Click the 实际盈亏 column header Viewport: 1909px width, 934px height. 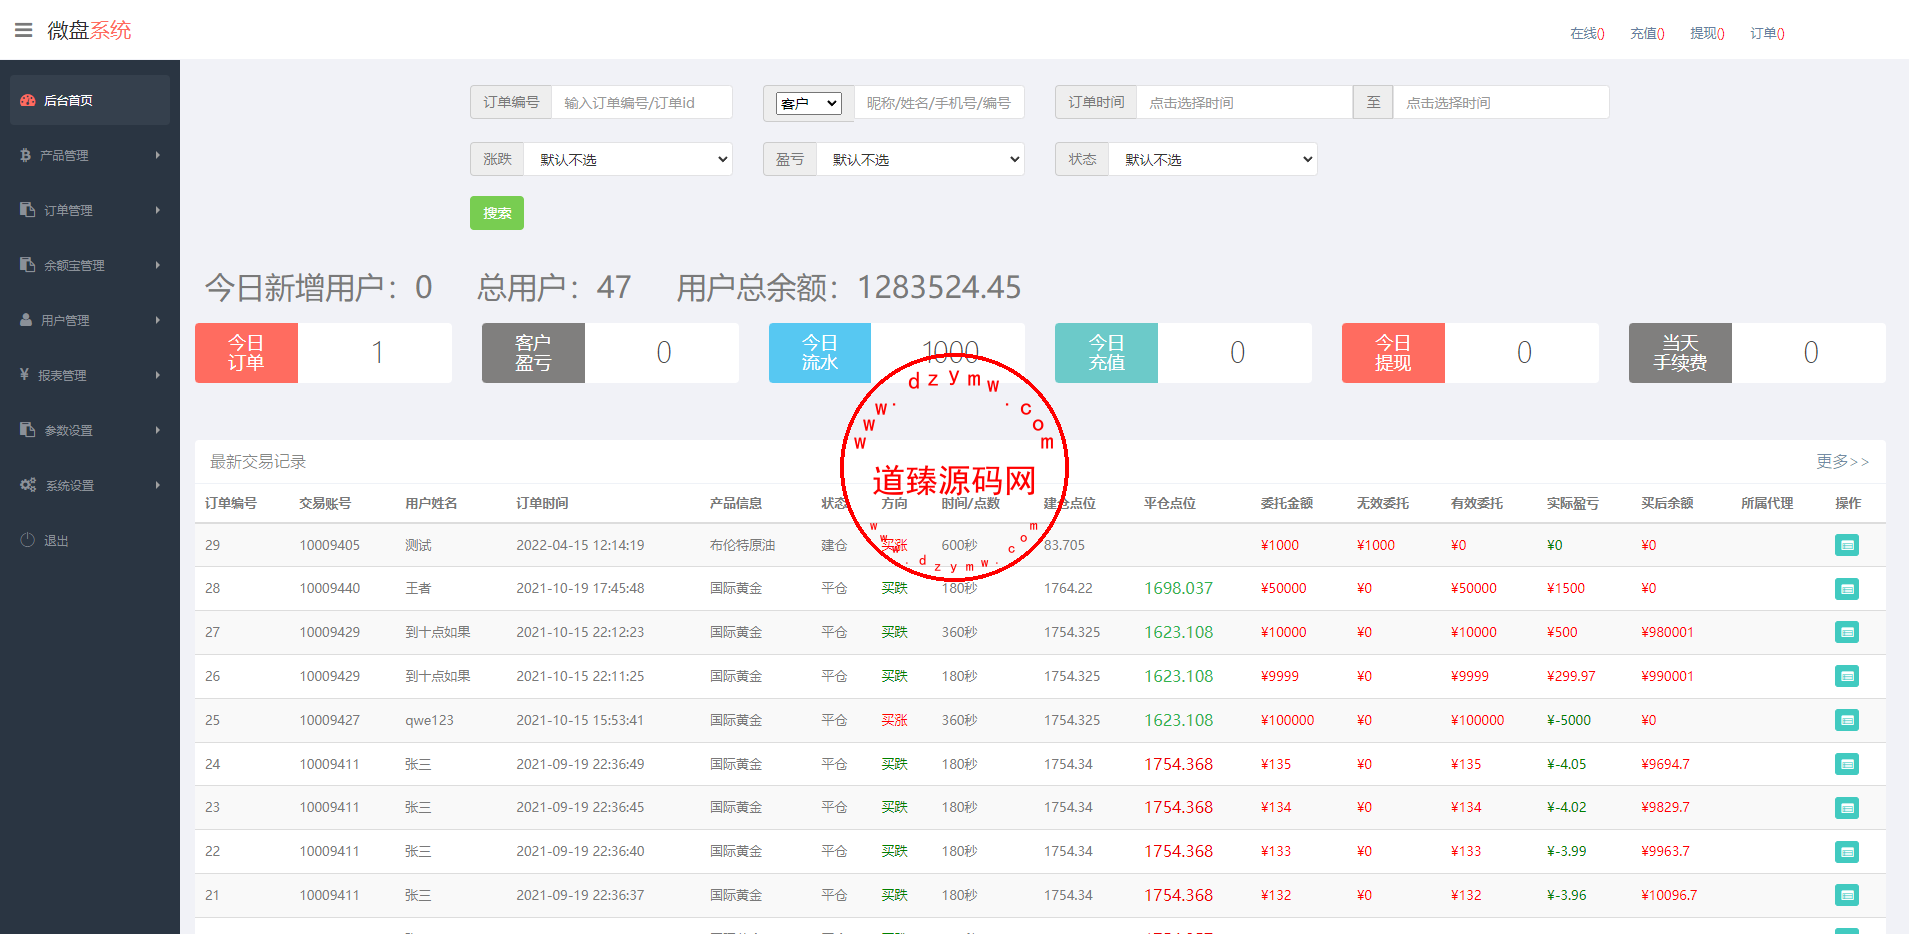pyautogui.click(x=1572, y=503)
